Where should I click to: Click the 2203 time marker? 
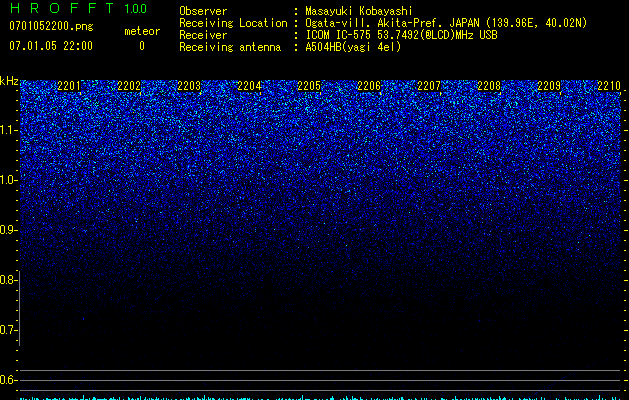pos(189,86)
